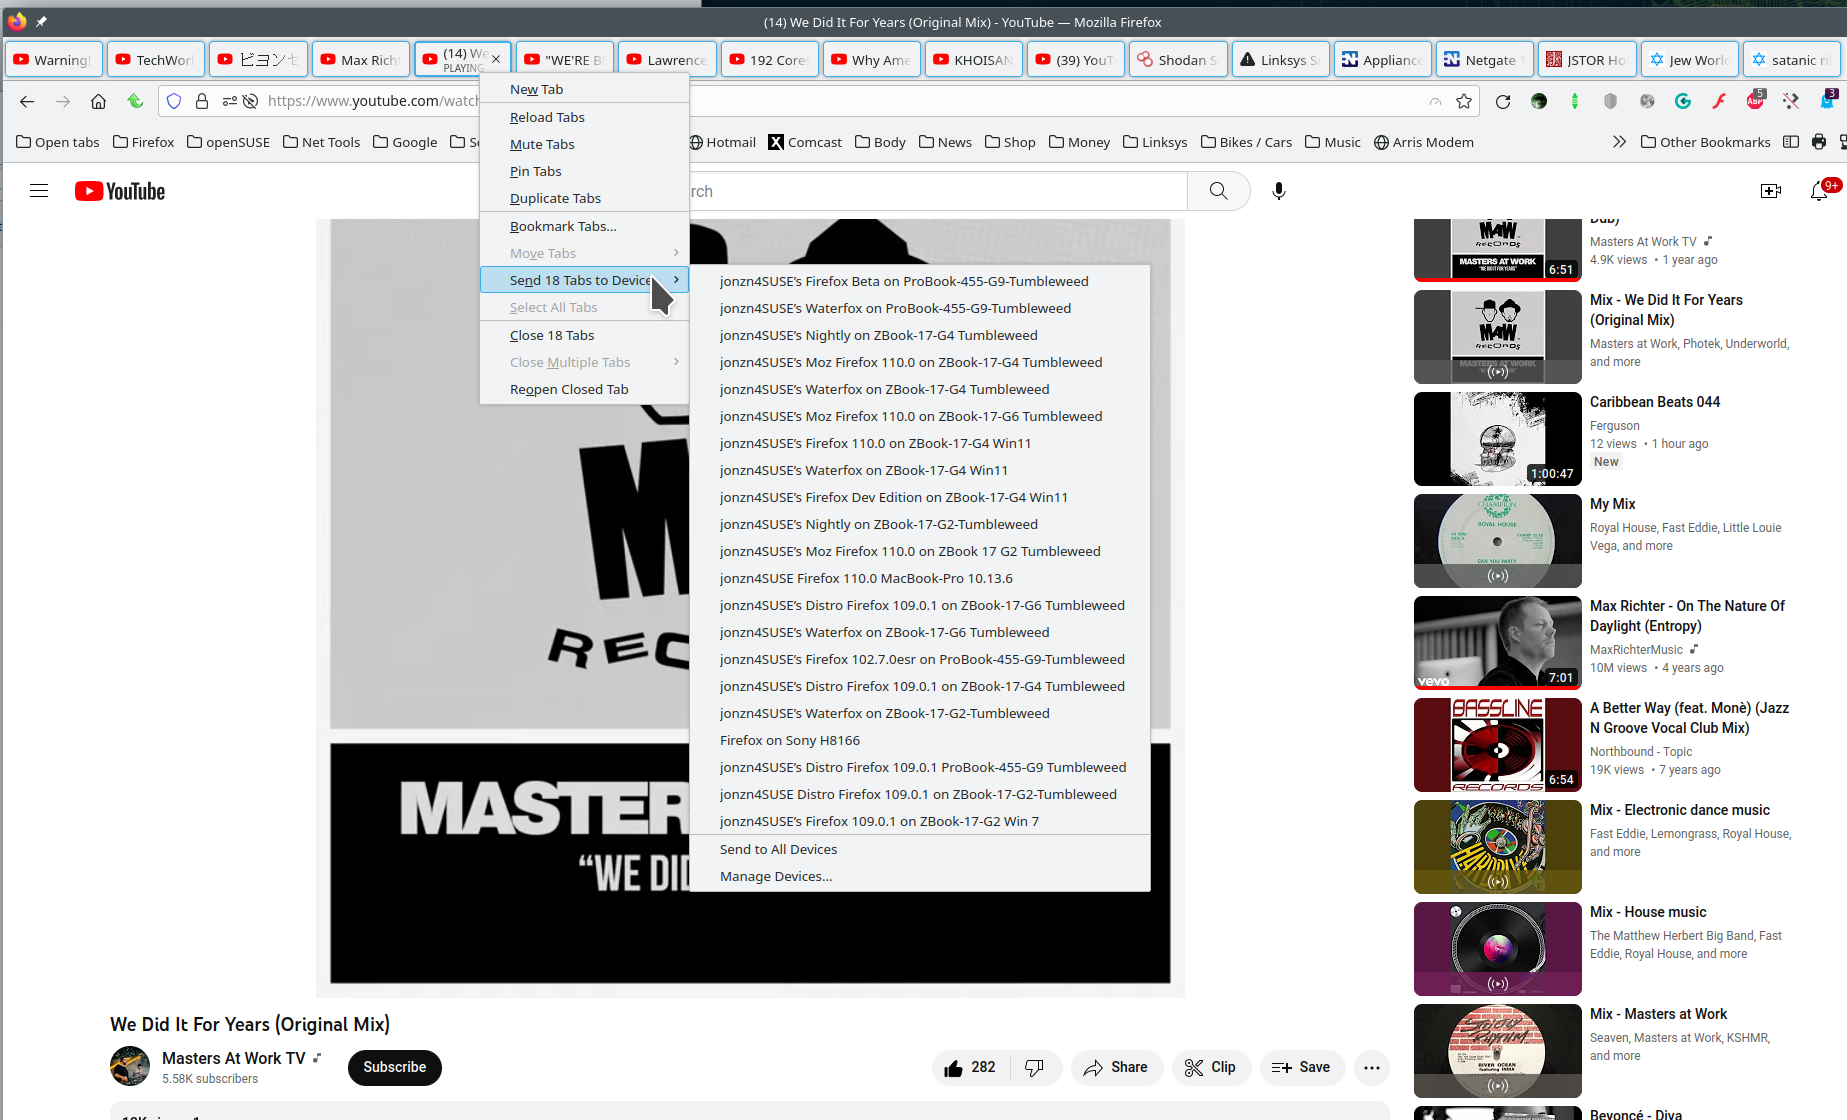
Task: Click the gray shield extension icon
Action: 1610,101
